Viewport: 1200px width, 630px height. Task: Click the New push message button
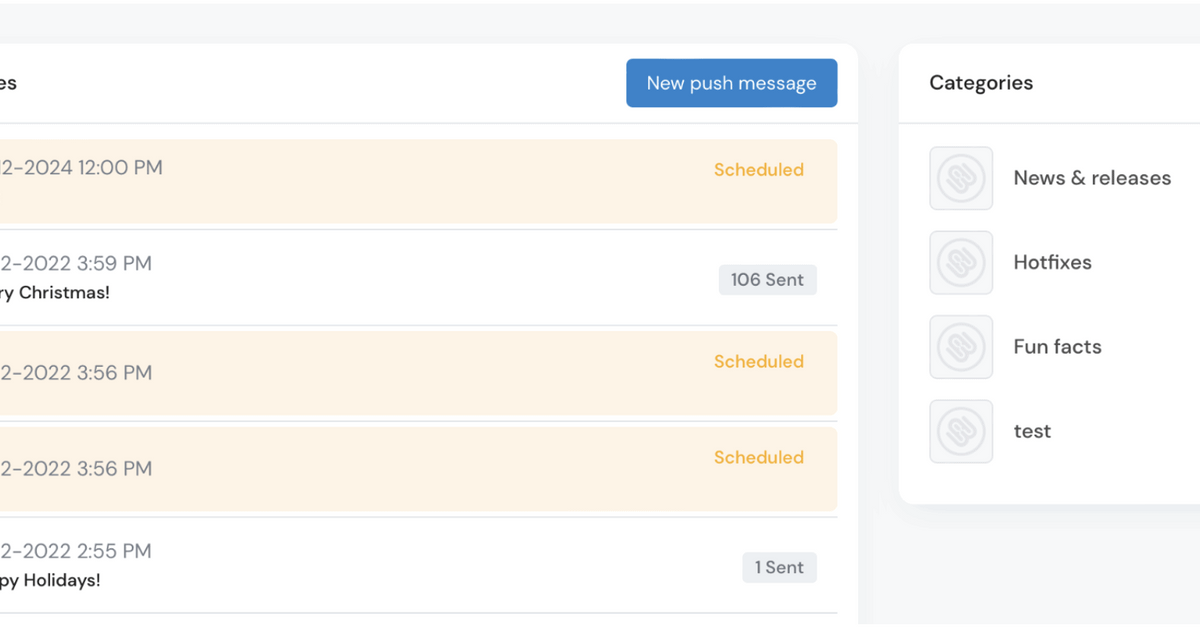(x=731, y=83)
